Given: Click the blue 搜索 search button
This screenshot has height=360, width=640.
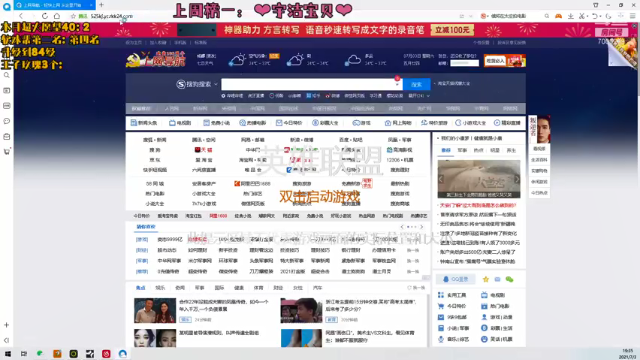Looking at the screenshot, I should pyautogui.click(x=416, y=84).
